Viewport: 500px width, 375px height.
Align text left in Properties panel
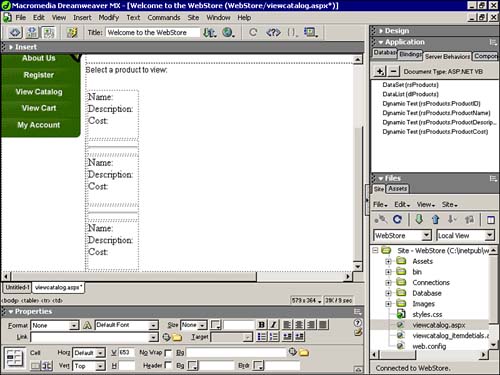tap(287, 325)
